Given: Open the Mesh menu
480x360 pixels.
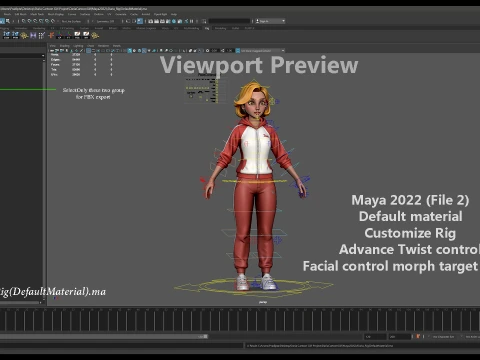Looking at the screenshot, I should click(x=7, y=14).
